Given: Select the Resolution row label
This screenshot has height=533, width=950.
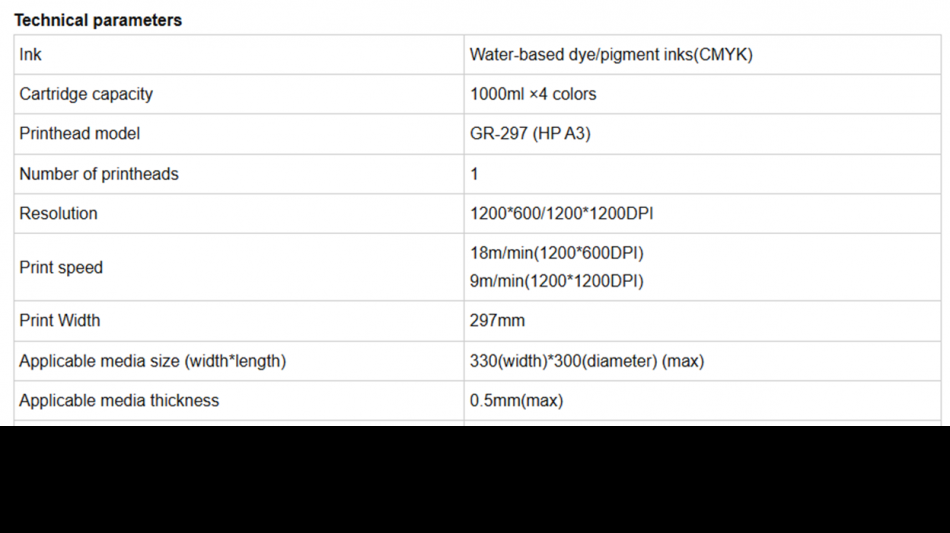Looking at the screenshot, I should point(58,213).
